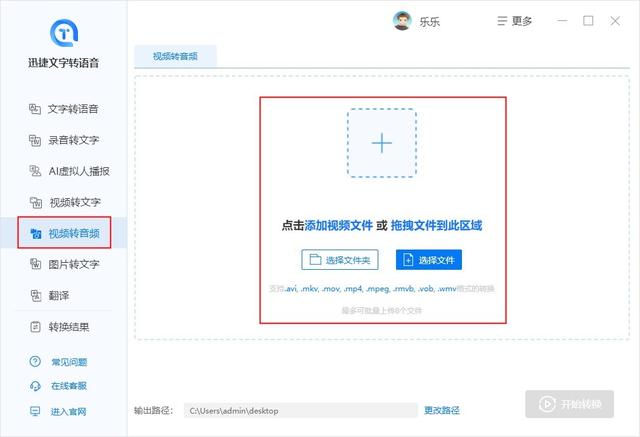Viewport: 640px width, 437px height.
Task: Click the 视频转文字 sidebar icon
Action: coord(36,202)
